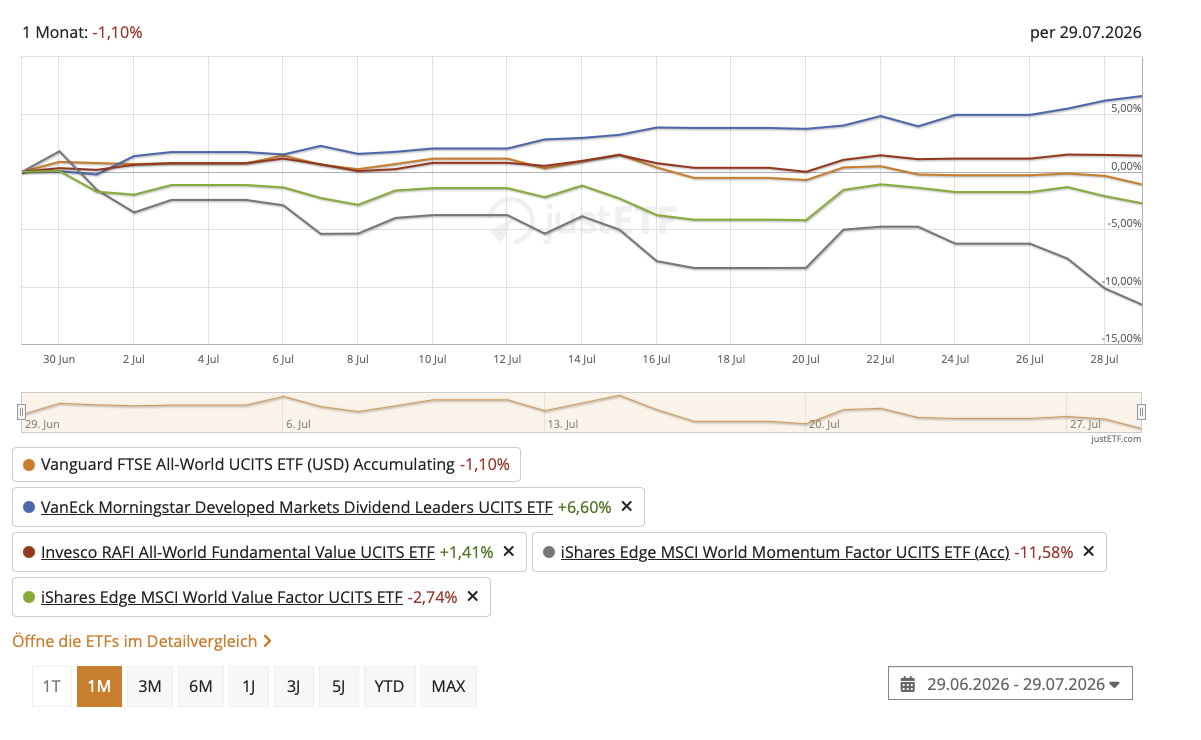Click the calendar icon in date range box

pos(908,685)
